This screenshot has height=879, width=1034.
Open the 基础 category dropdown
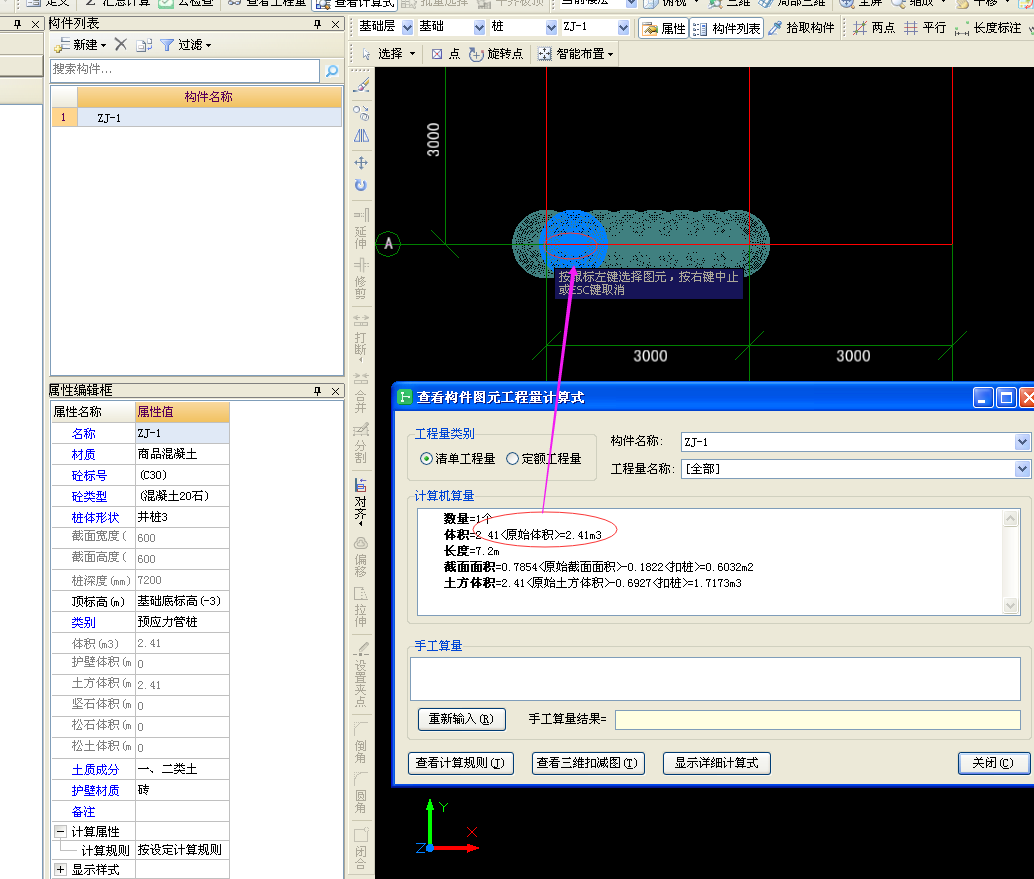(x=479, y=28)
